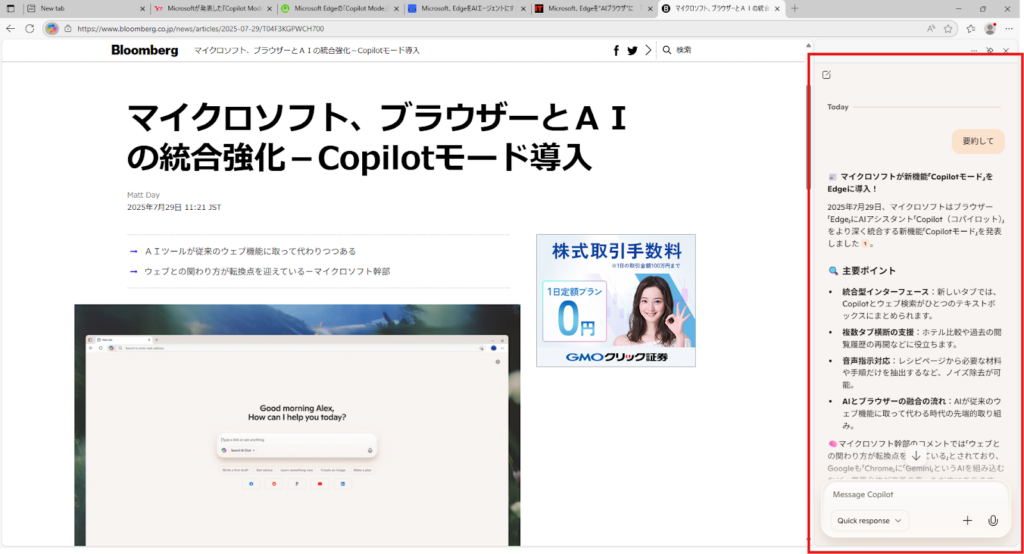This screenshot has width=1024, height=554.
Task: Open the Quick response mode dropdown
Action: point(869,521)
